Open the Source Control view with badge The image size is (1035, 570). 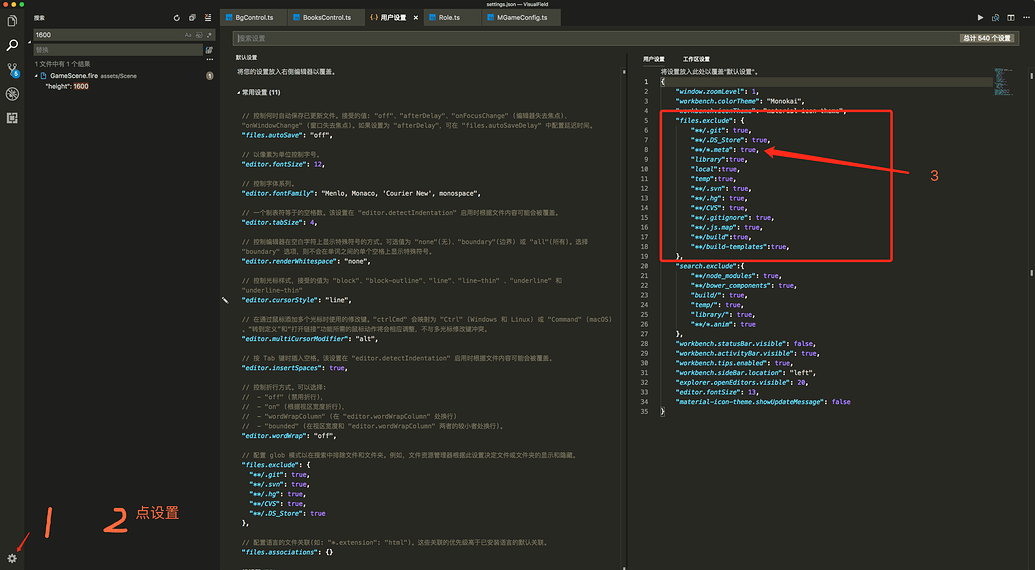tap(12, 70)
